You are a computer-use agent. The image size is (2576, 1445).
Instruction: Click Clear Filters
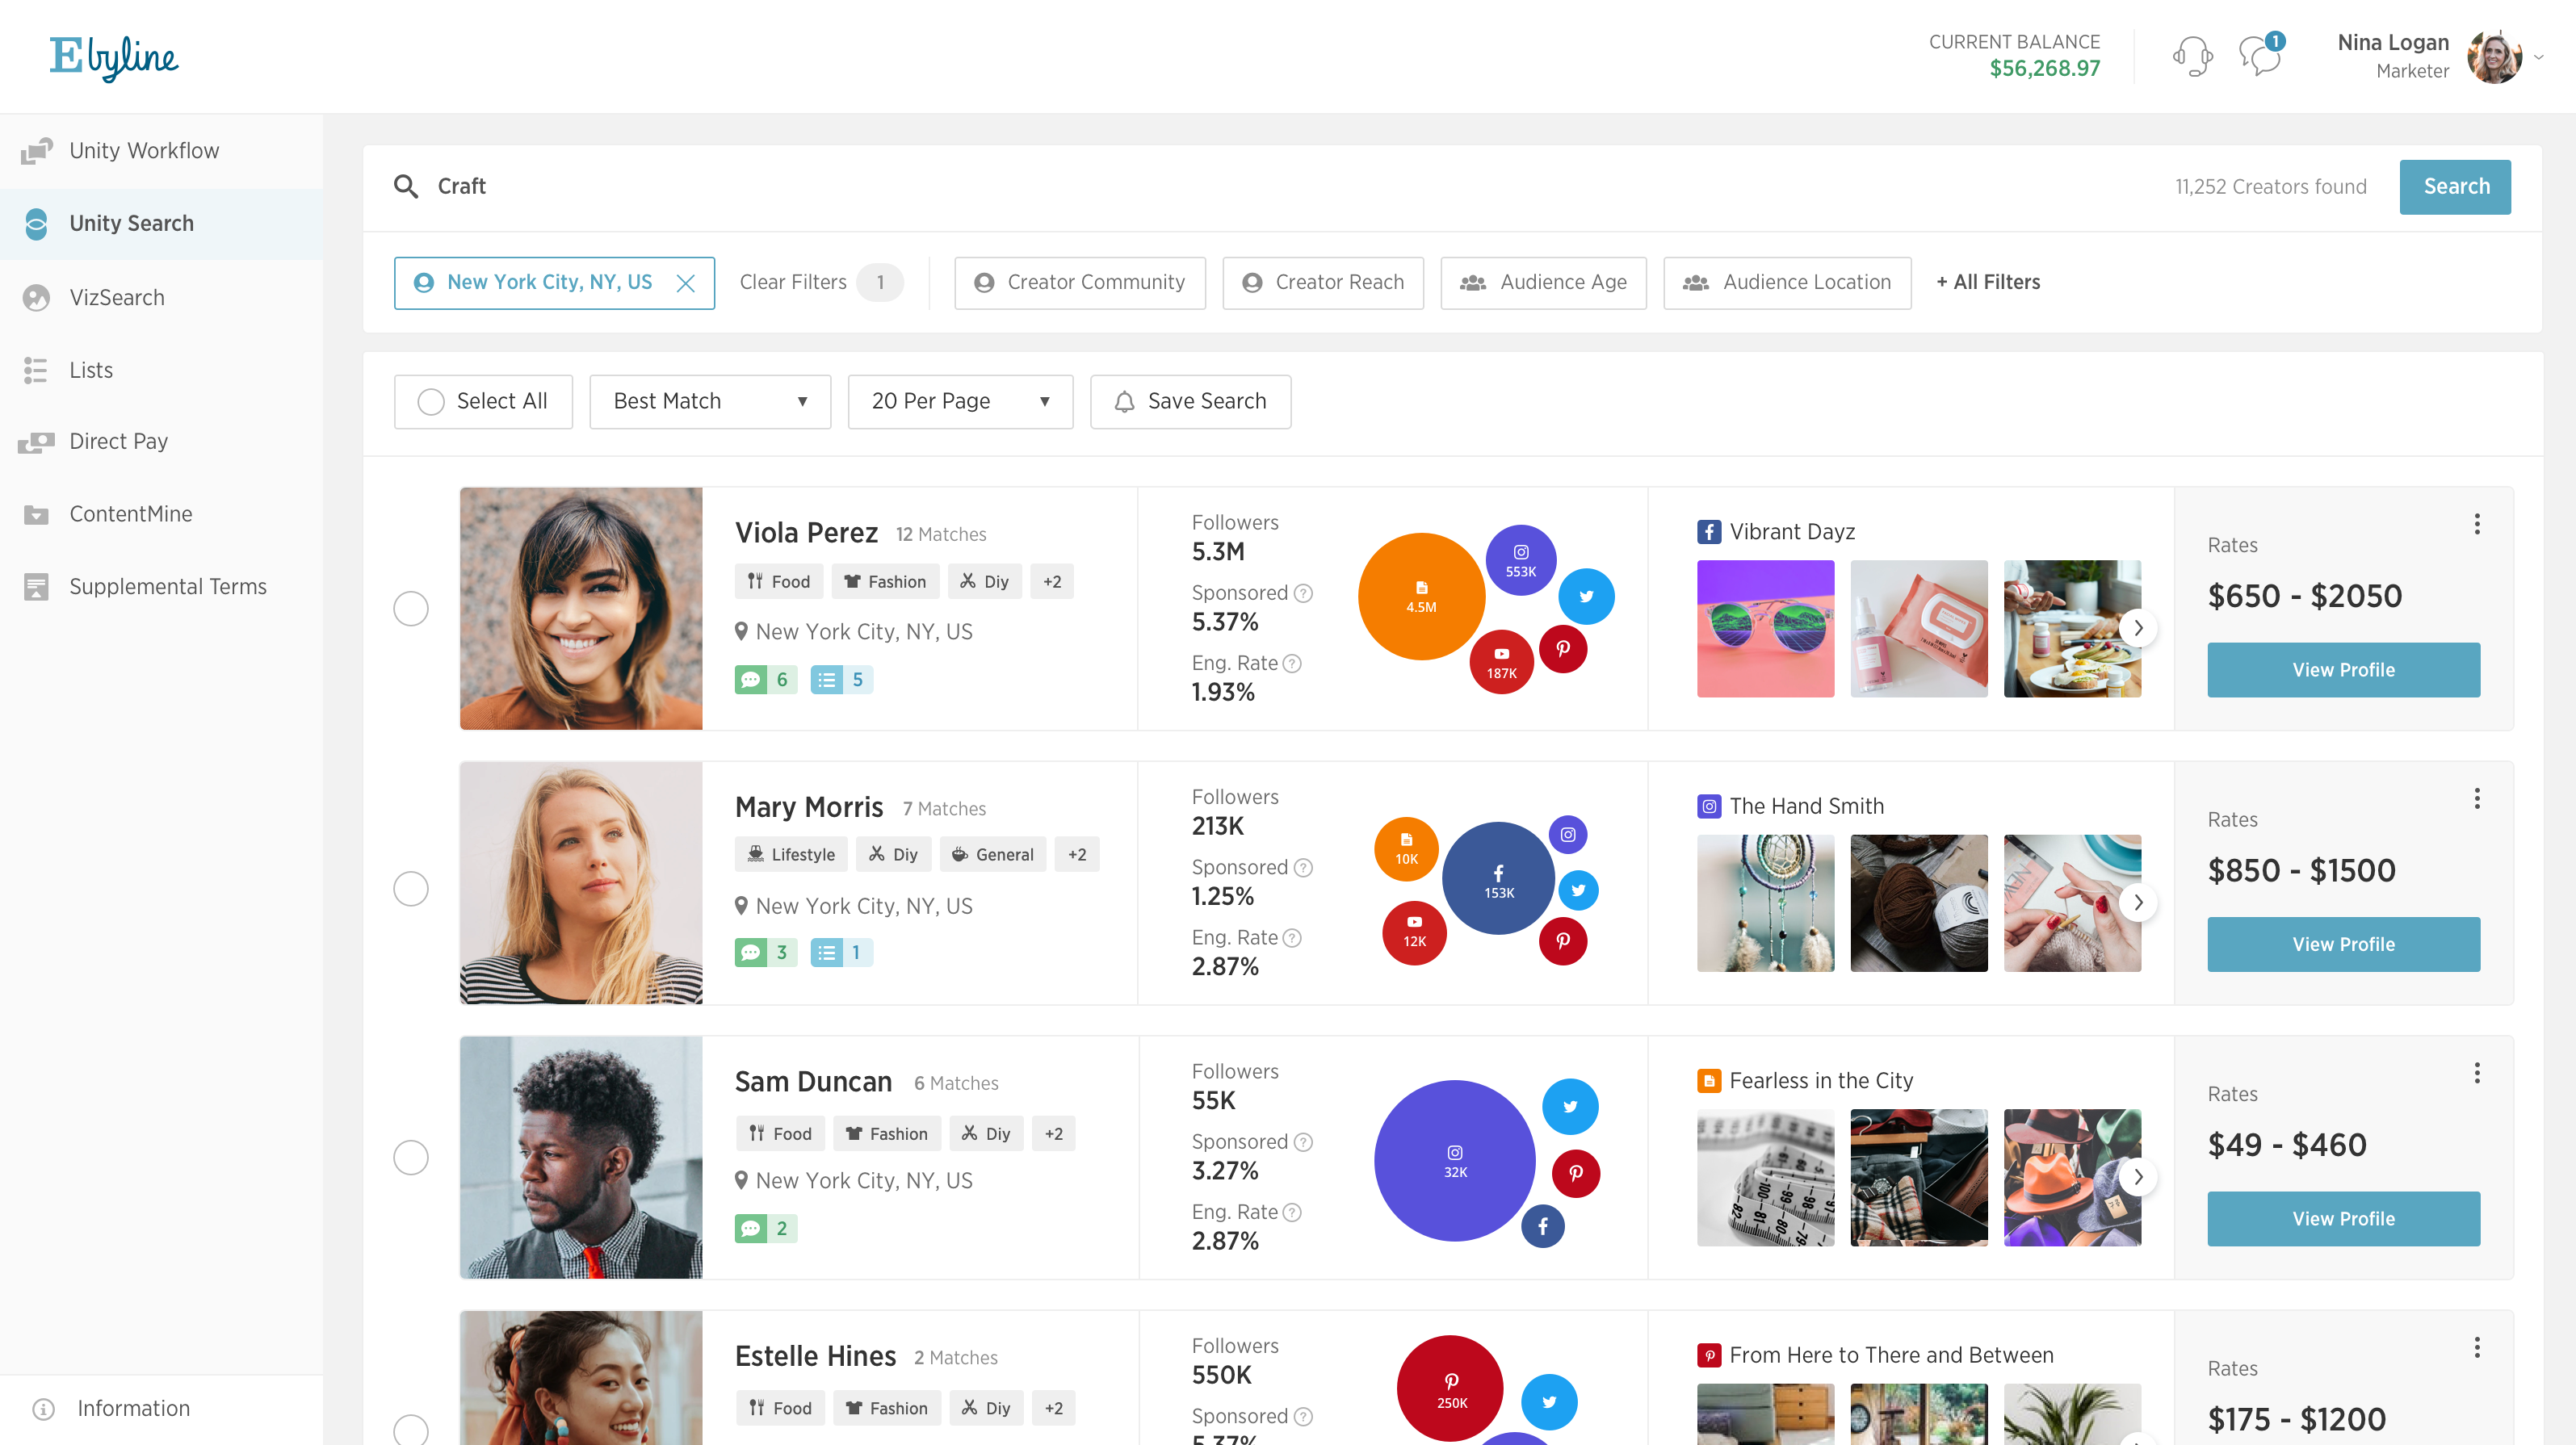click(793, 283)
